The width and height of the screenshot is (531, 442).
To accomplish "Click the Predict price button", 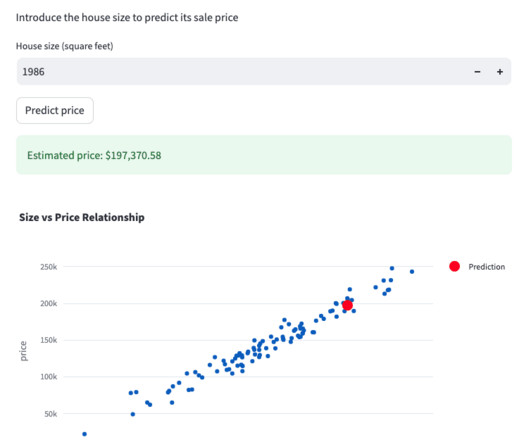I will 55,110.
